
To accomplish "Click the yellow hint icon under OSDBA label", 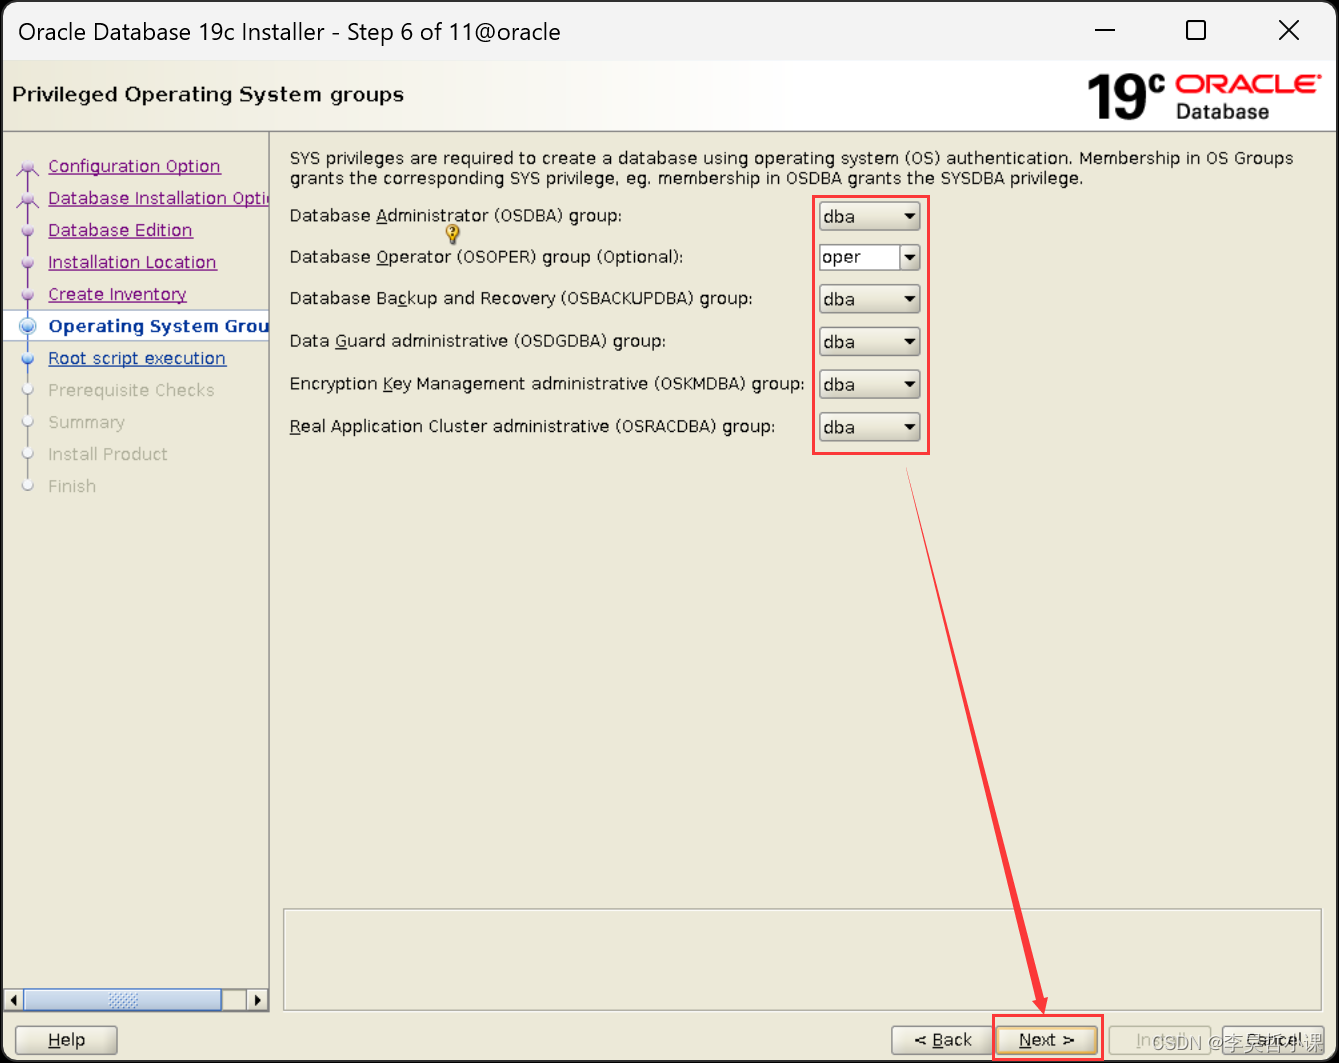I will 452,234.
